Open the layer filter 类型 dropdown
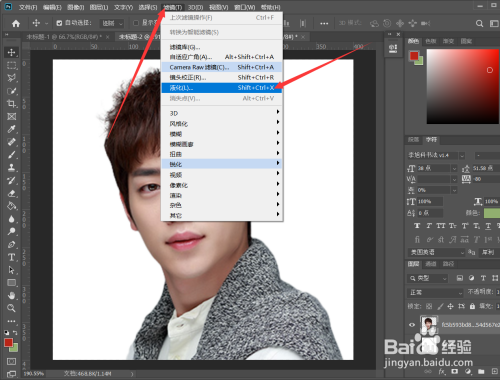The height and width of the screenshot is (380, 500). click(x=428, y=278)
